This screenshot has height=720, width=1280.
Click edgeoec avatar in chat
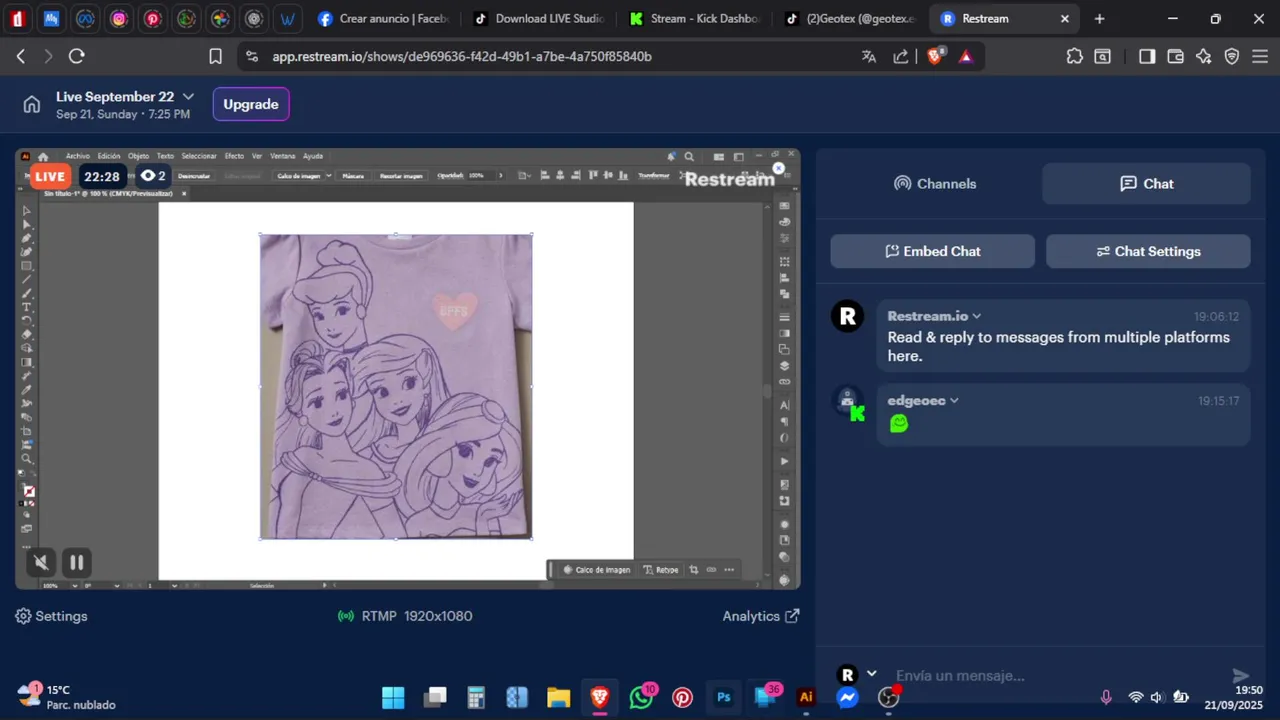coord(848,402)
